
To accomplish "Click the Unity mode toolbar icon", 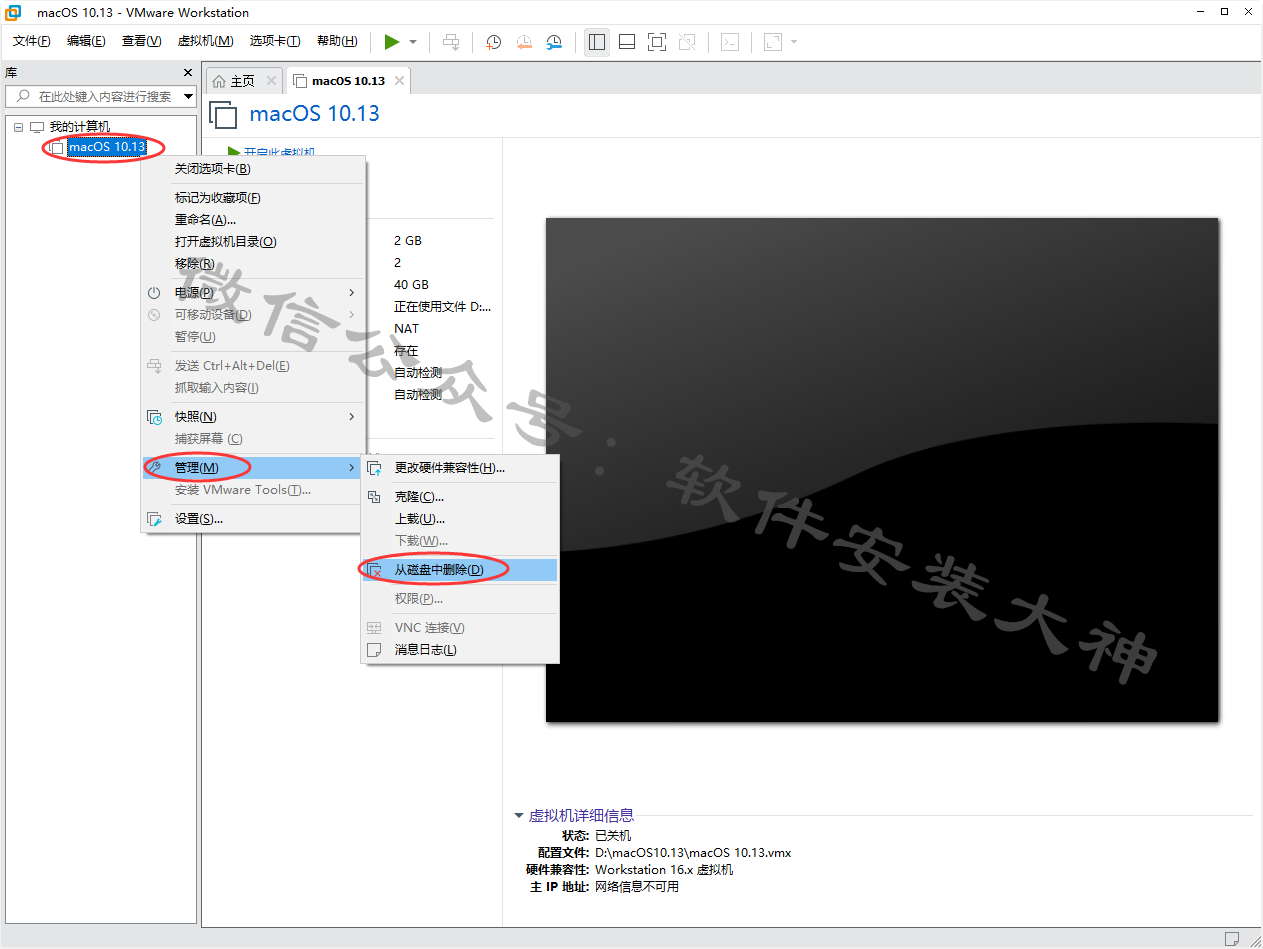I will [x=687, y=42].
